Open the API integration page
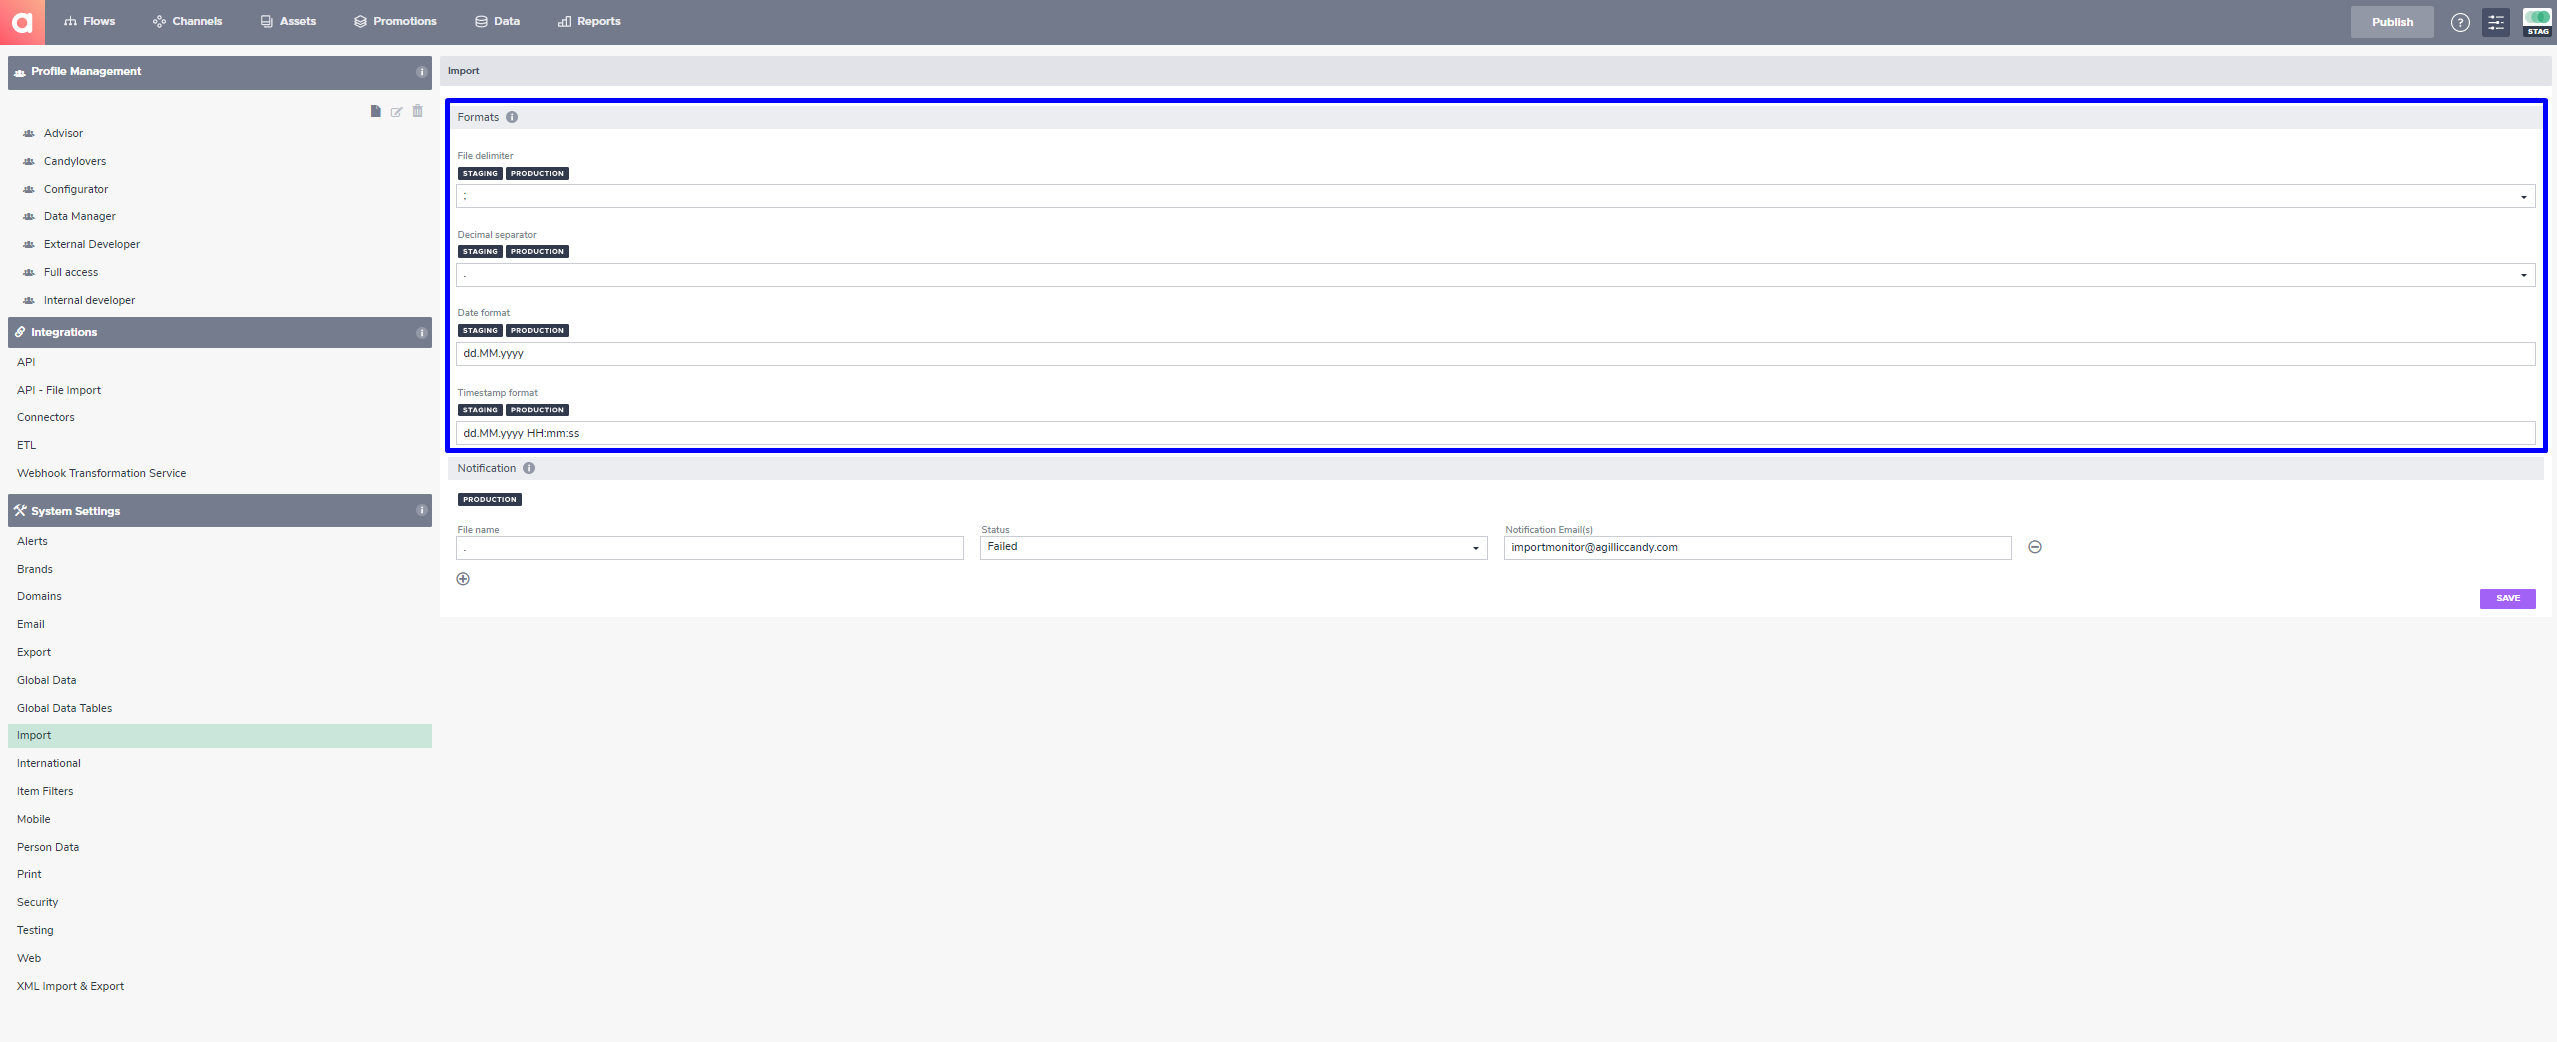The height and width of the screenshot is (1042, 2557). (26, 362)
